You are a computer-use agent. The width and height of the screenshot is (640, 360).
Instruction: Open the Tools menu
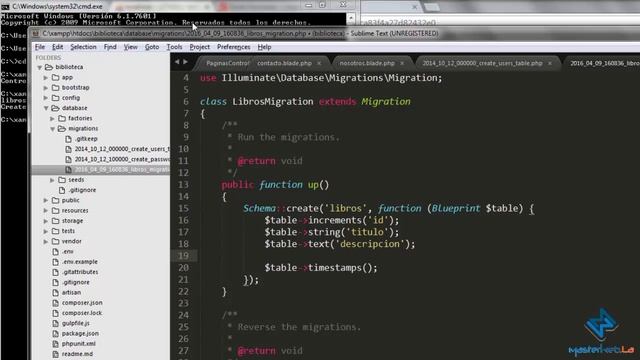point(174,47)
